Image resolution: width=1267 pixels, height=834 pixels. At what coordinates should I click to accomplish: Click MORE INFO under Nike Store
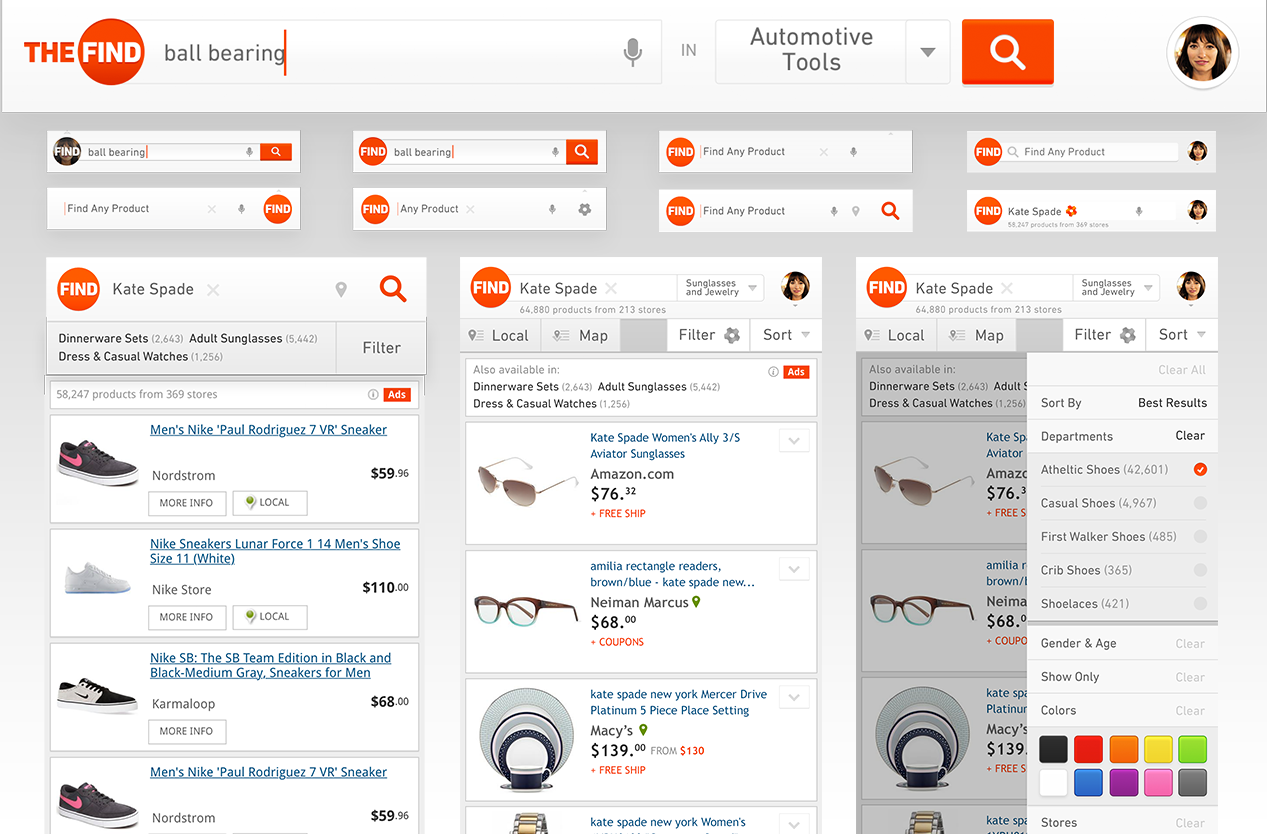coord(187,617)
